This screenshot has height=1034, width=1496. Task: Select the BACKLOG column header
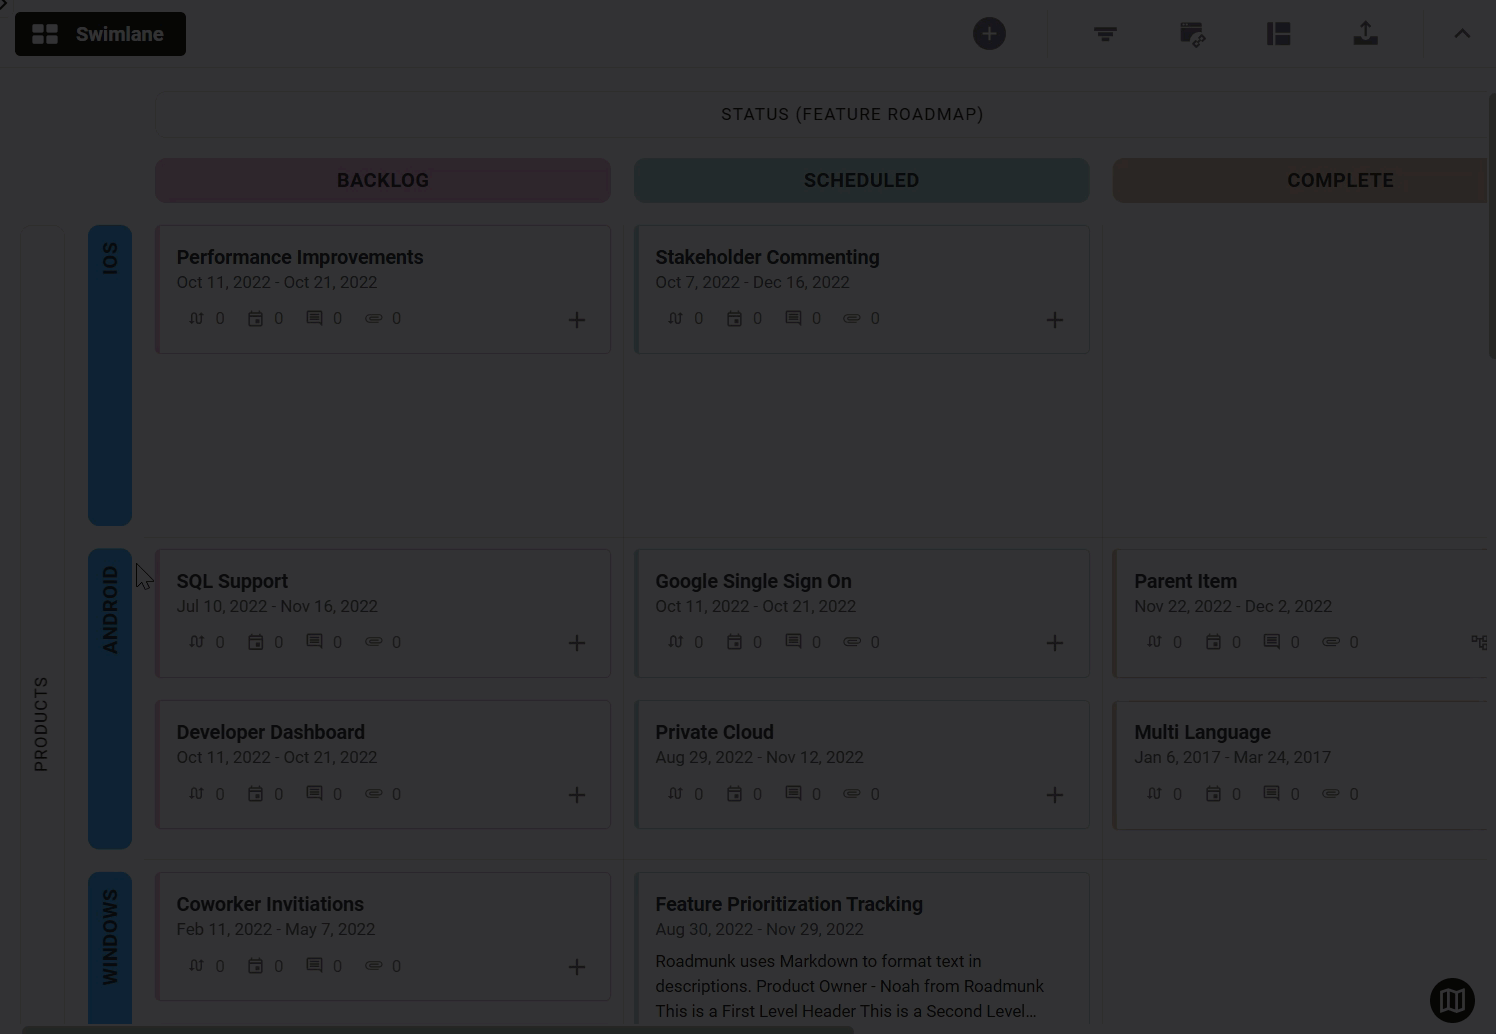pos(382,180)
